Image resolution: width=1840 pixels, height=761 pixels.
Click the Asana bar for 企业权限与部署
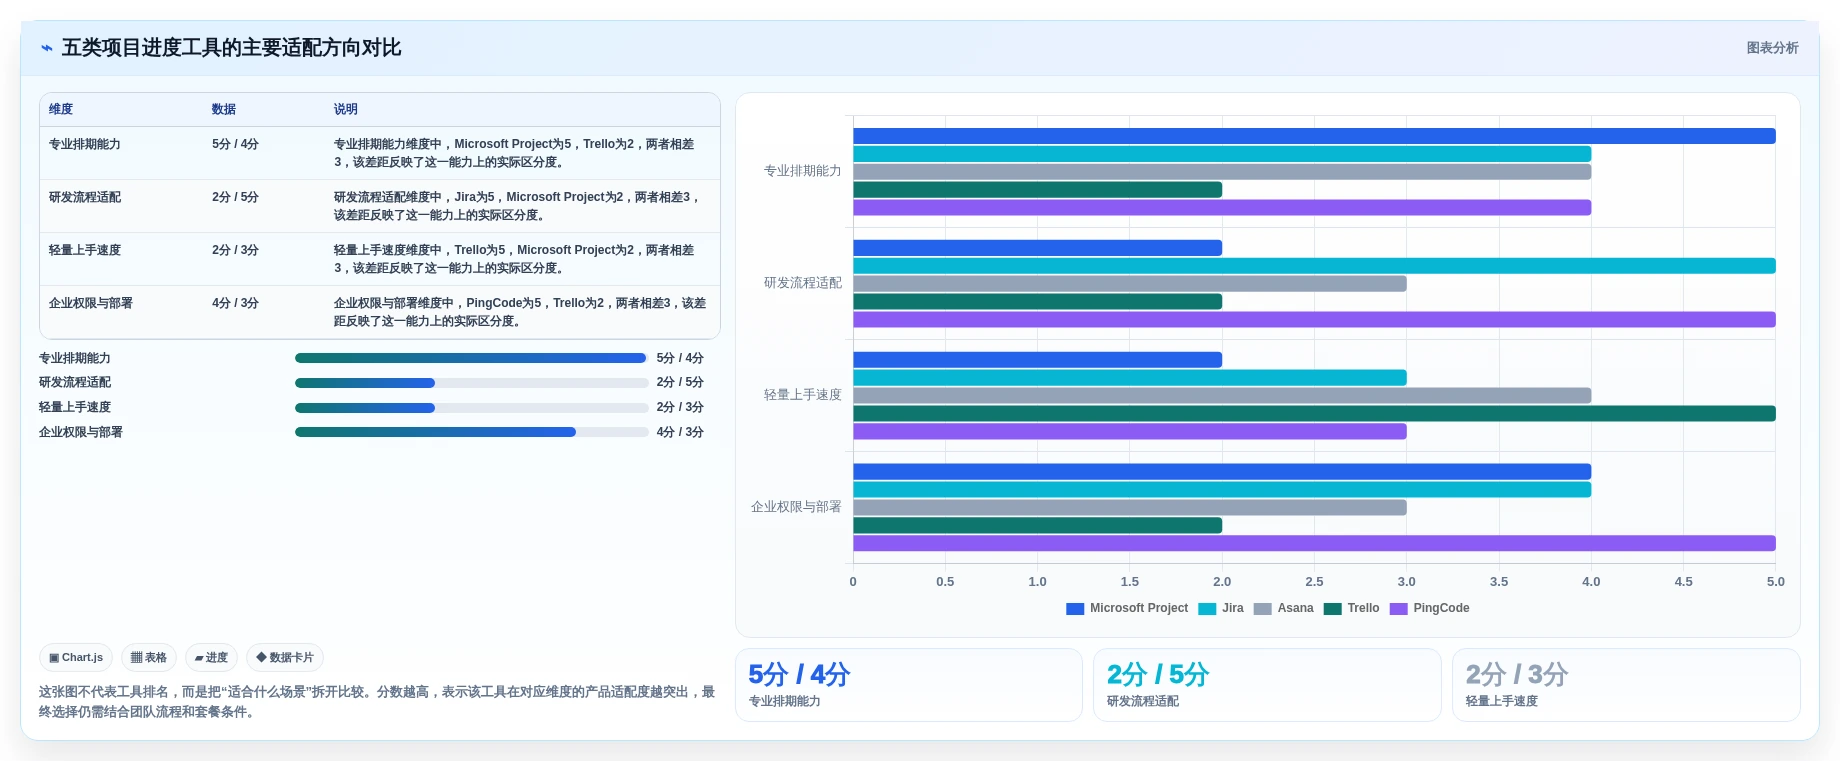(1130, 508)
